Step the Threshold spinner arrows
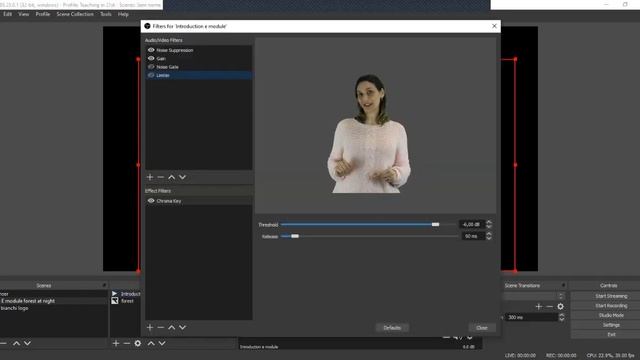 tap(489, 224)
